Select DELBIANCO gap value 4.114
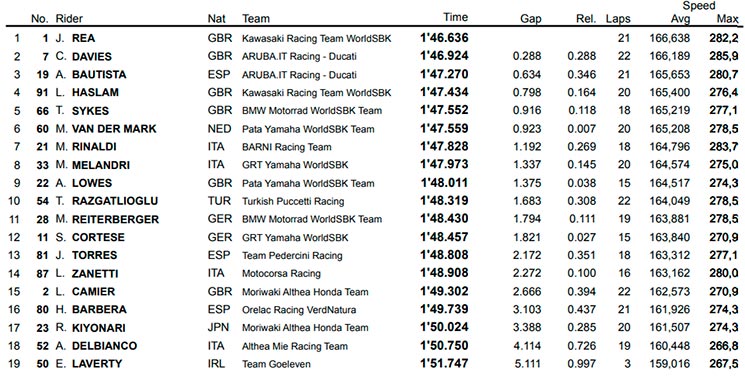This screenshot has height=376, width=745. (x=527, y=346)
